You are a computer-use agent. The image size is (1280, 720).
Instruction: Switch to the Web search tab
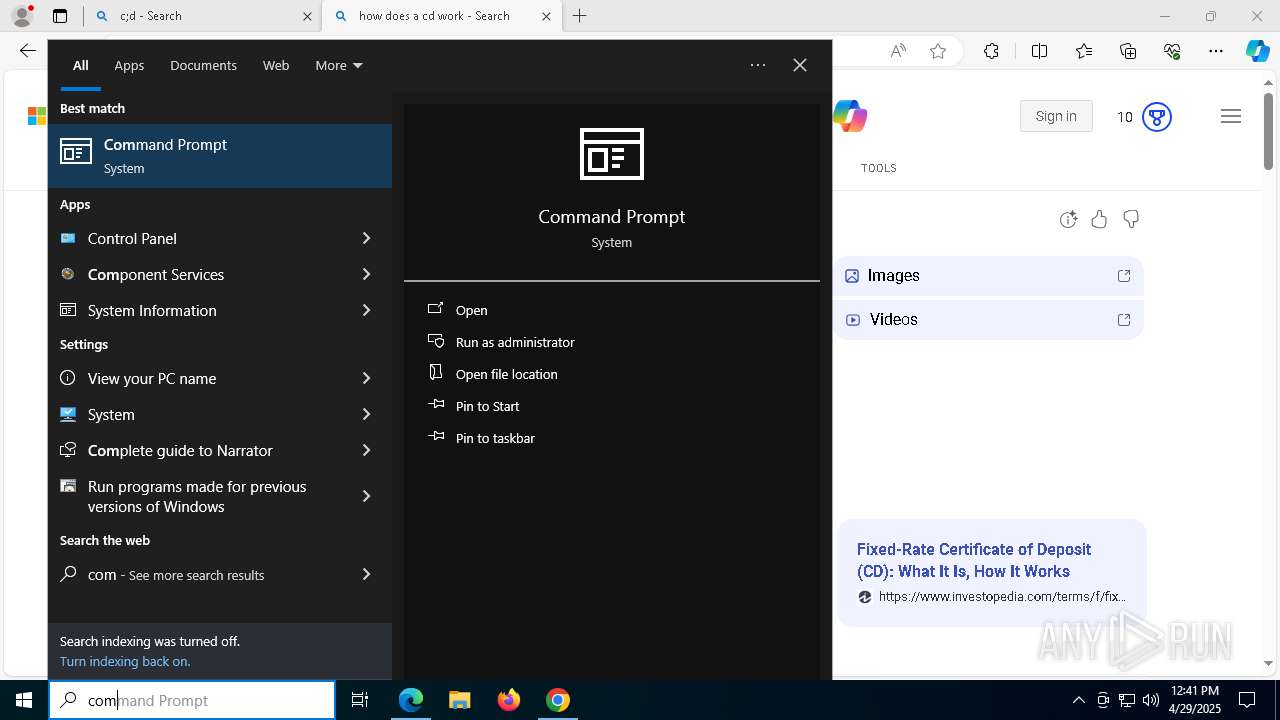276,65
